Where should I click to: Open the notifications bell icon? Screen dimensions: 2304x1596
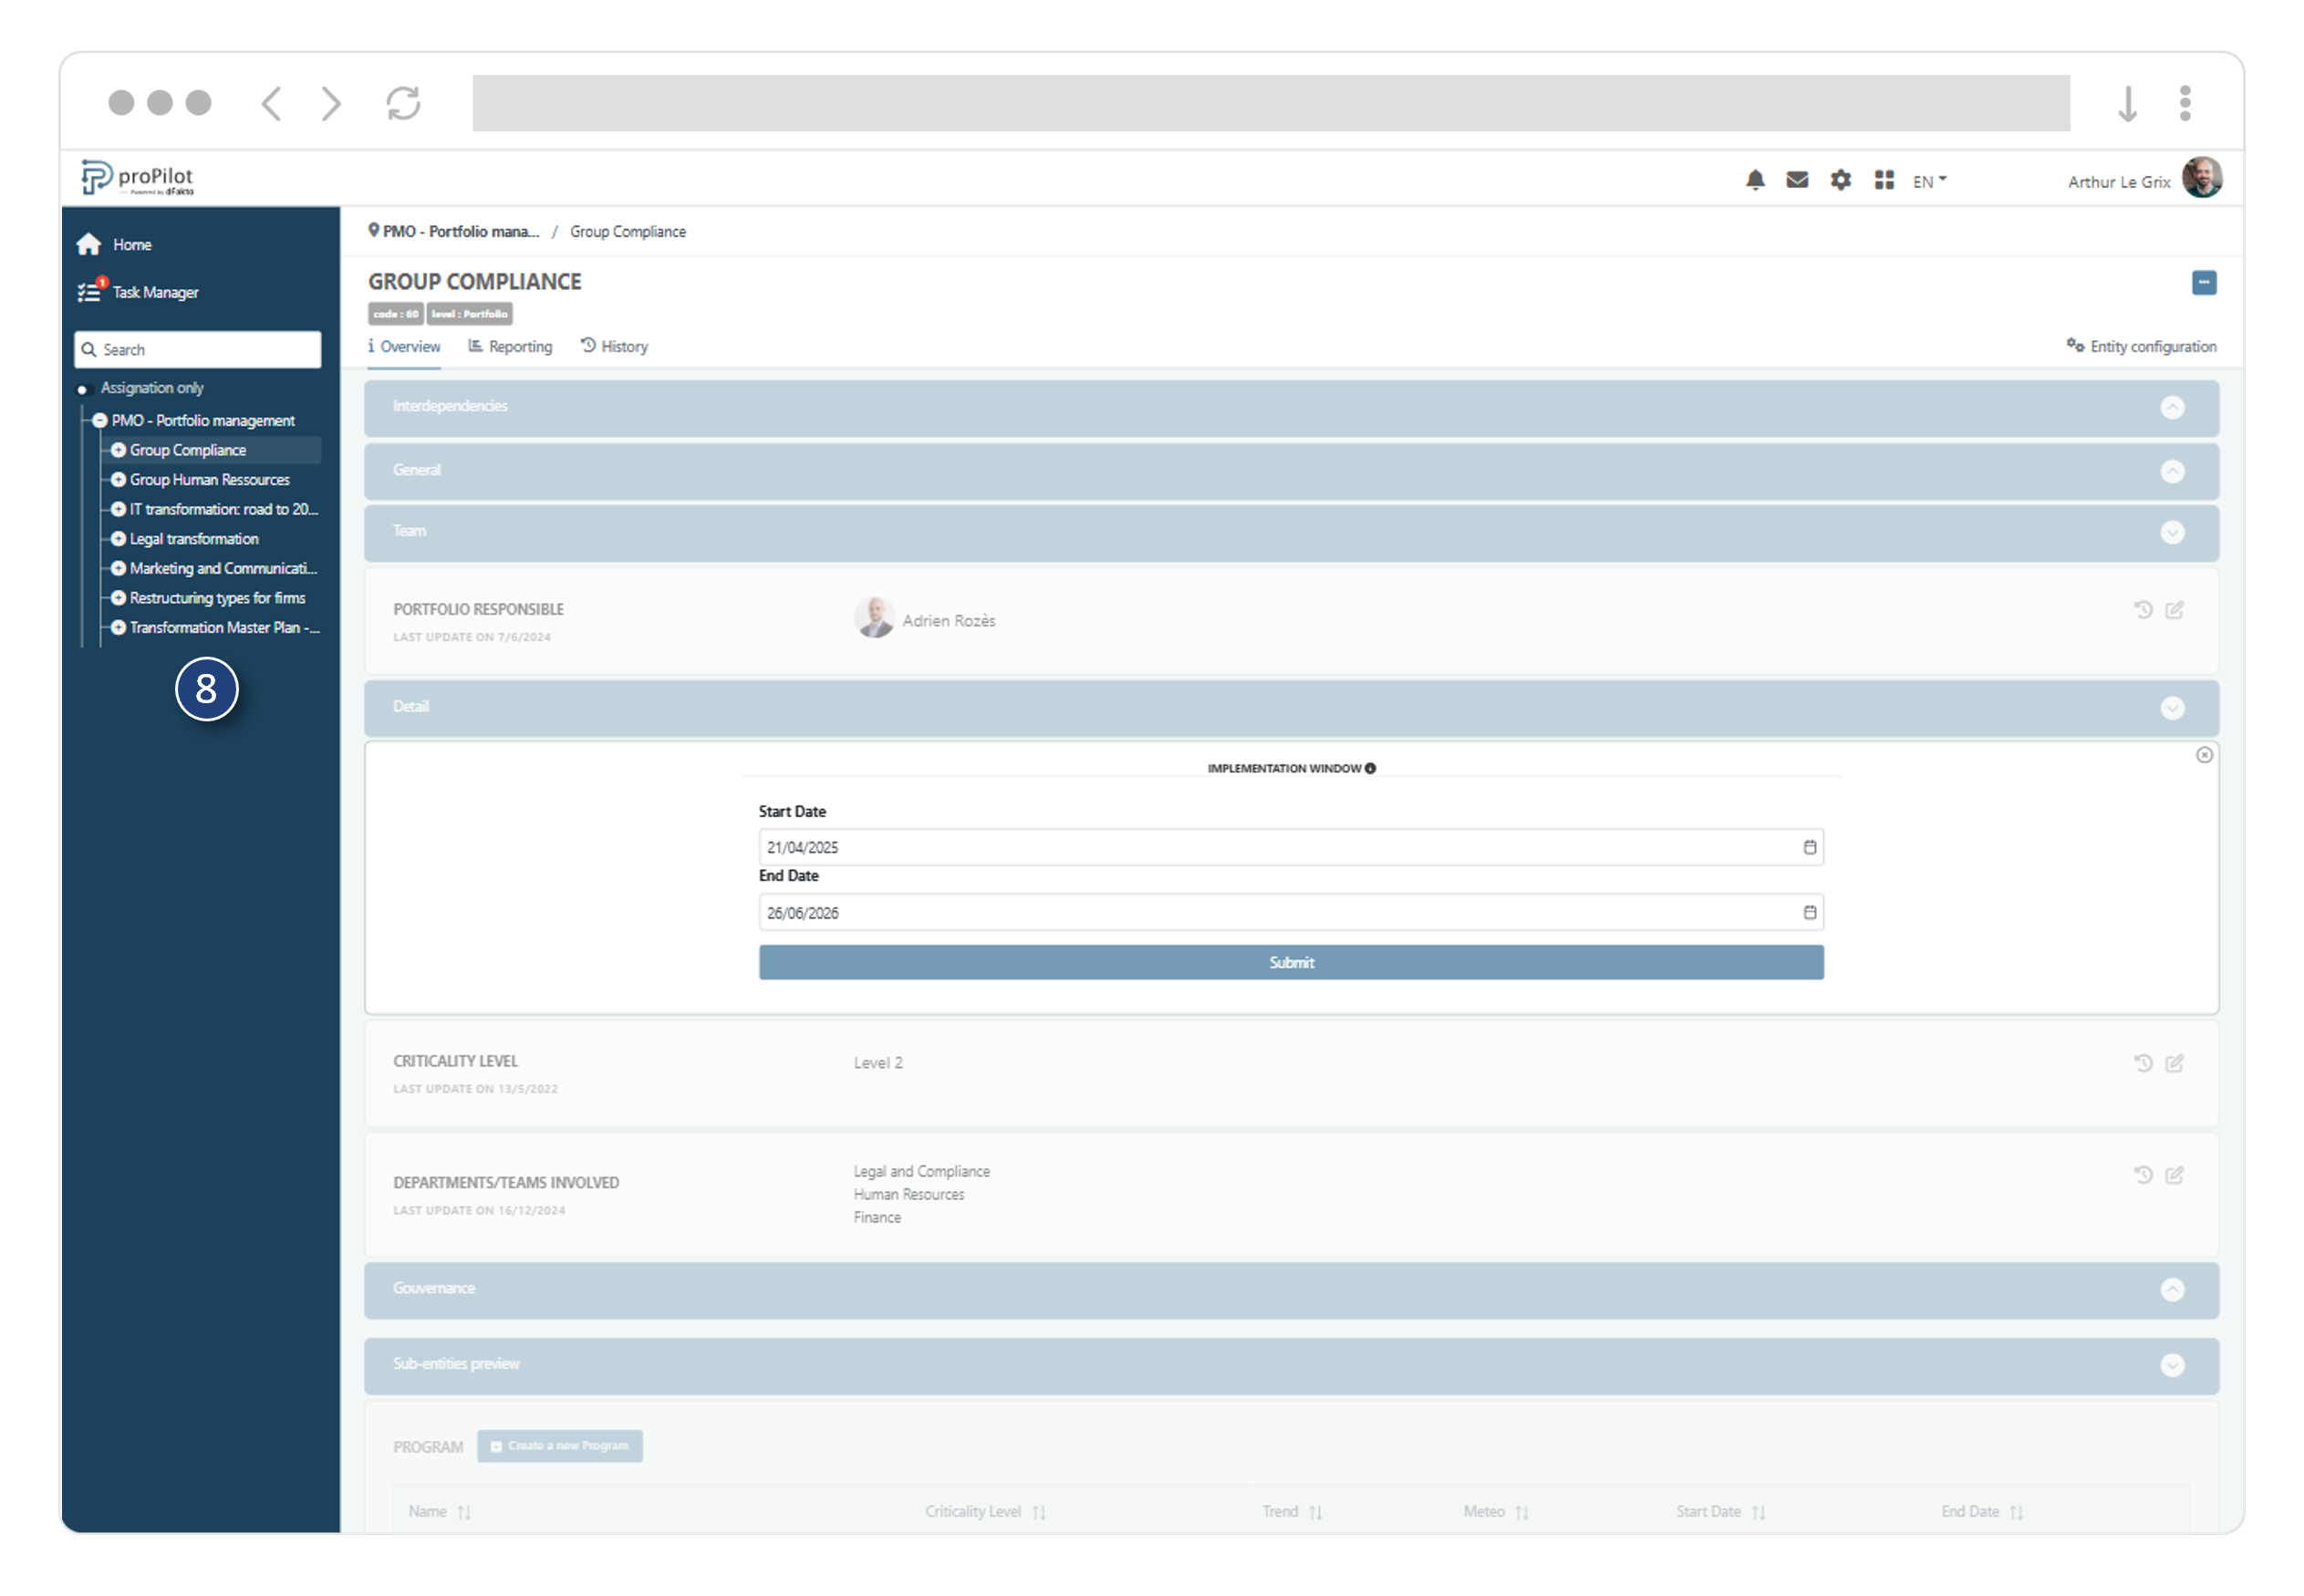pyautogui.click(x=1754, y=180)
